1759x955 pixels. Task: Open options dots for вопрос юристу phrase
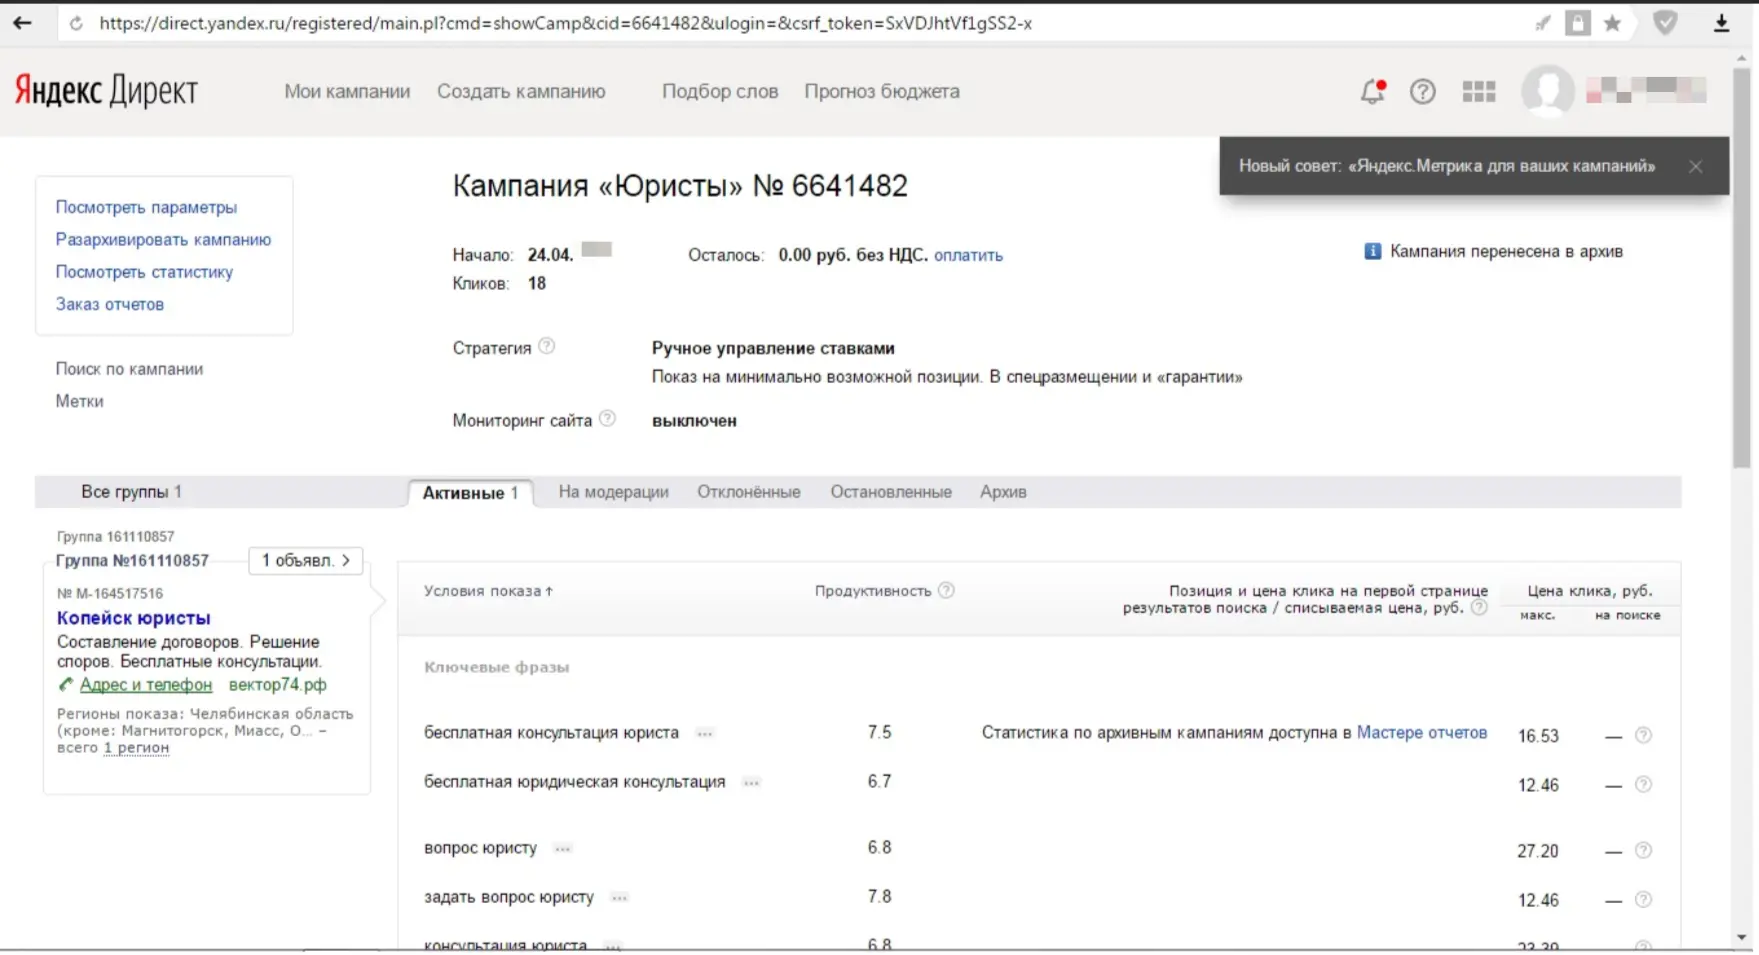pyautogui.click(x=563, y=849)
